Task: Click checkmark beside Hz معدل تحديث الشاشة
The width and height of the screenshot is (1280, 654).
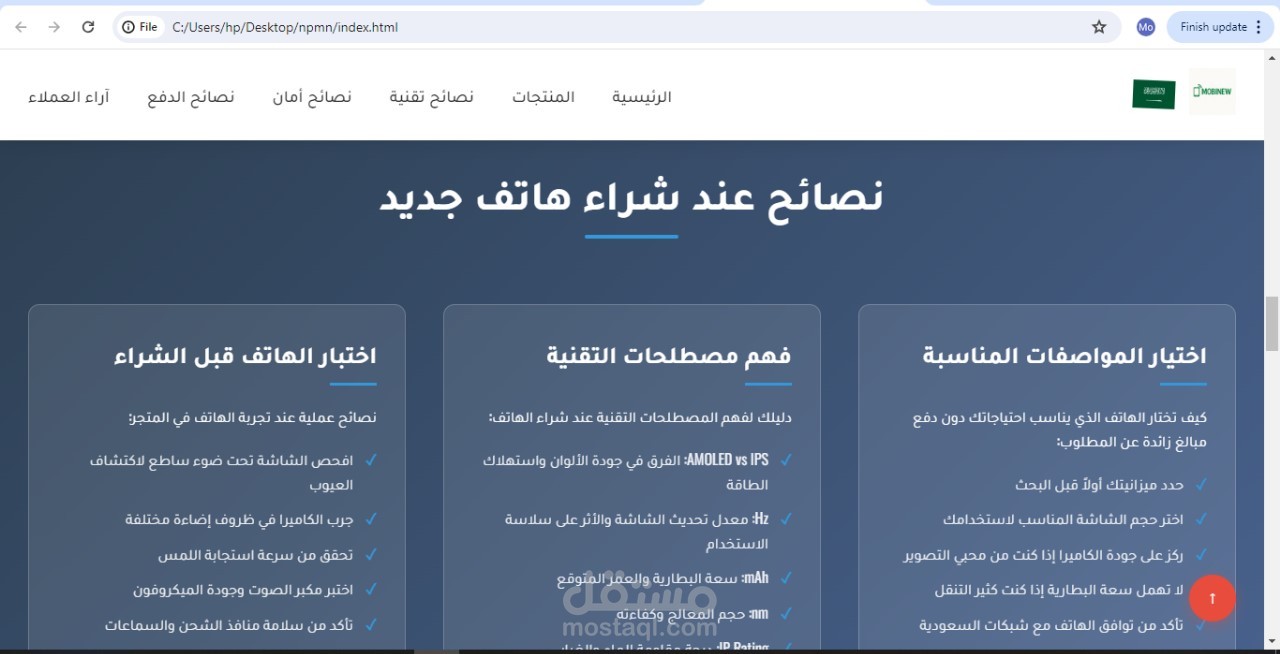Action: 786,518
